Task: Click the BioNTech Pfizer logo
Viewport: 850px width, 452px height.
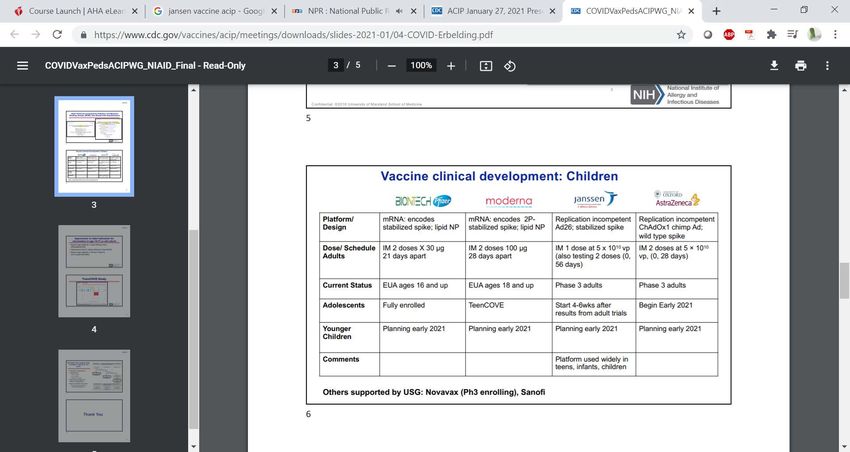Action: pyautogui.click(x=423, y=201)
